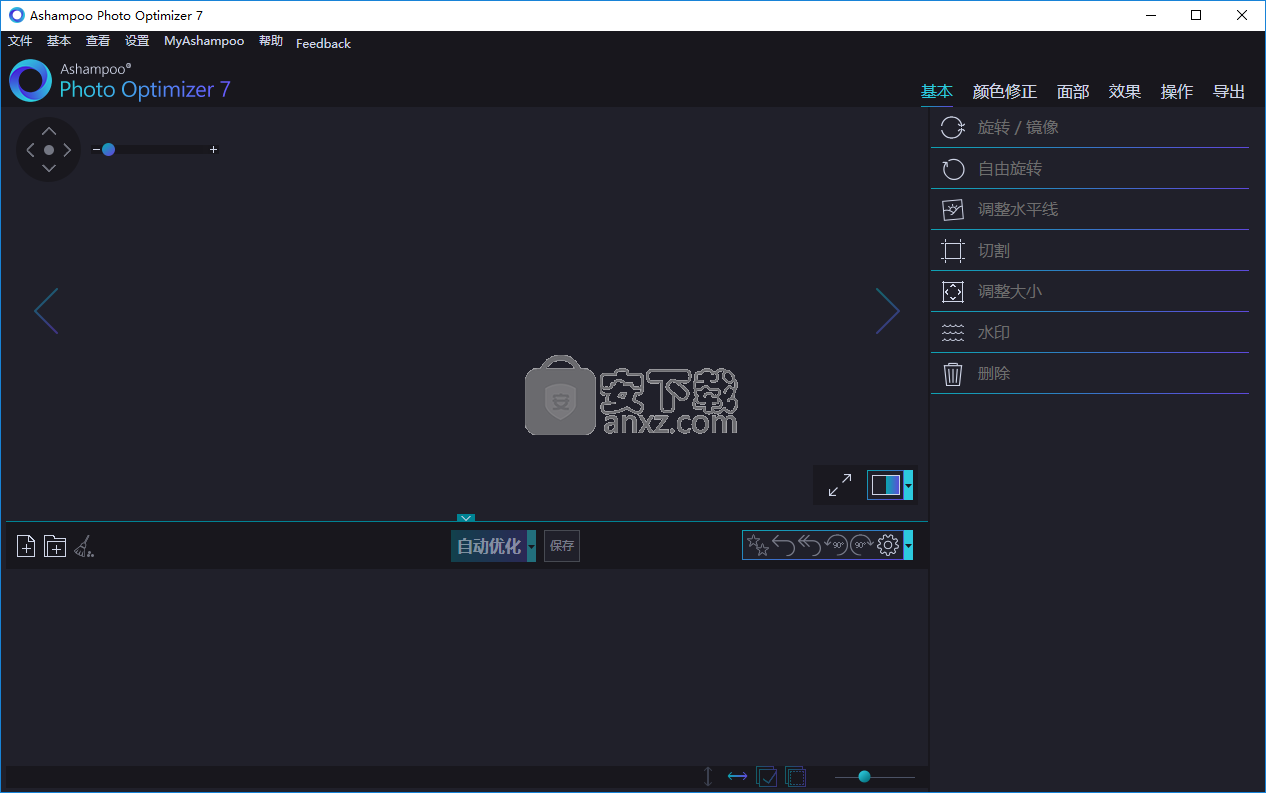Open the 文件 (File) menu
The width and height of the screenshot is (1266, 793).
20,41
